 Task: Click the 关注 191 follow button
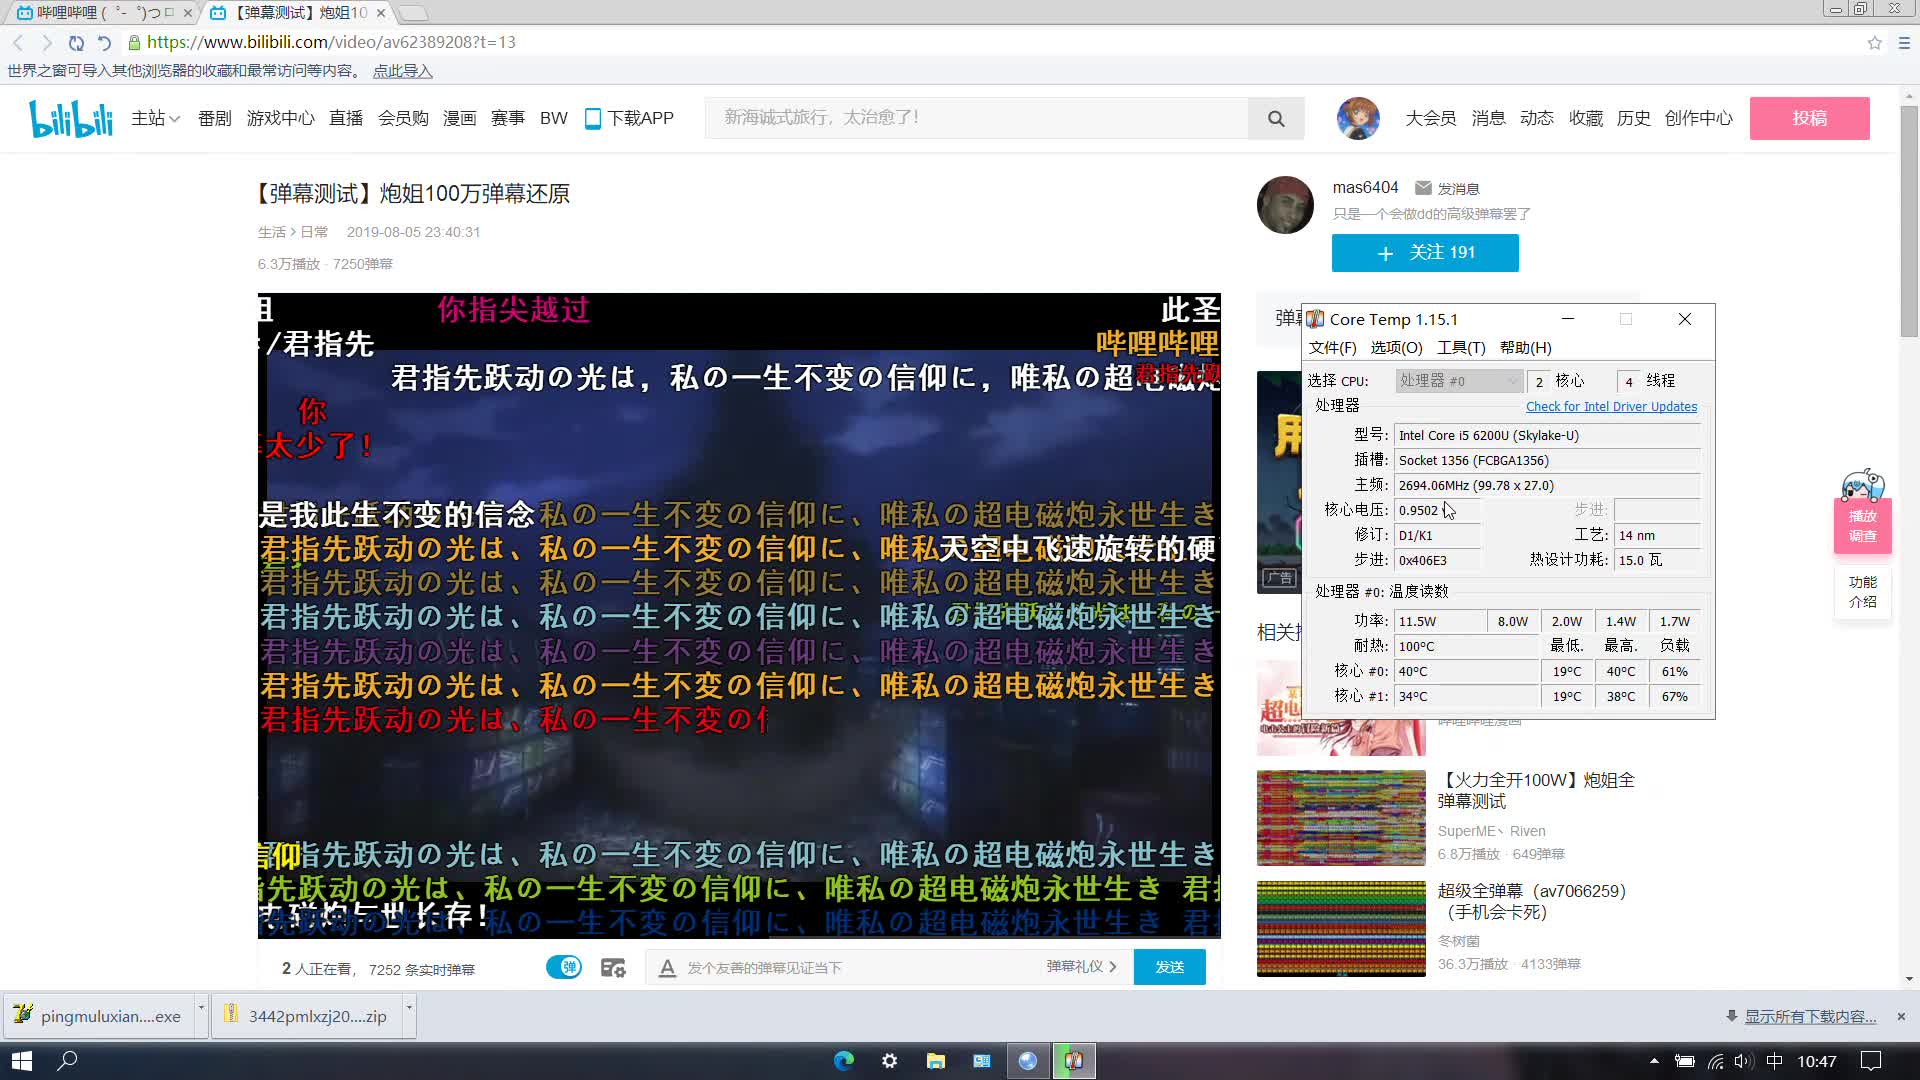[x=1424, y=253]
